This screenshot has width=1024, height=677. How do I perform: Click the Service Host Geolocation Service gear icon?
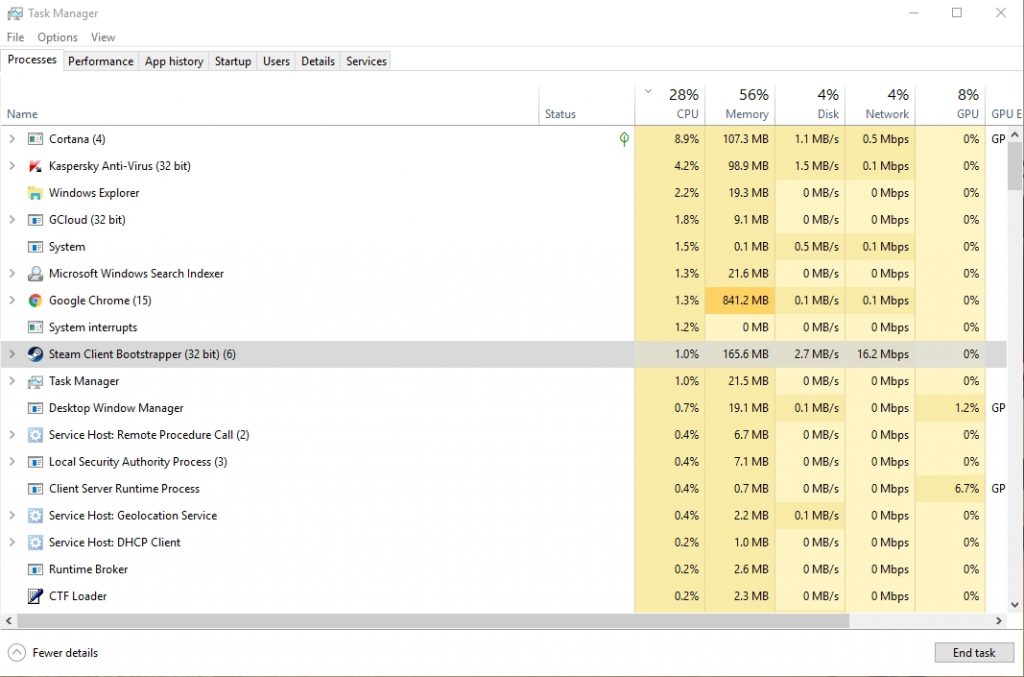[x=35, y=515]
